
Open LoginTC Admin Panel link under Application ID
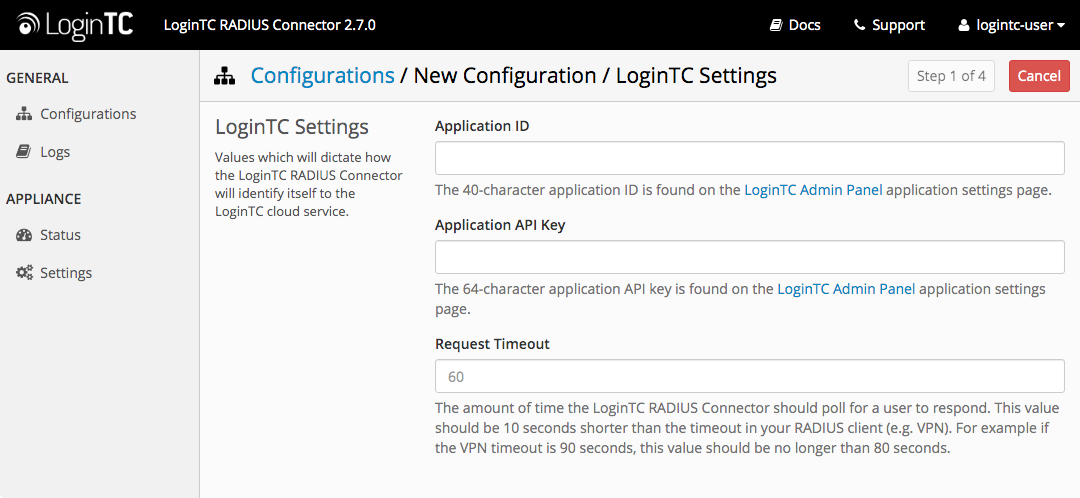point(813,190)
